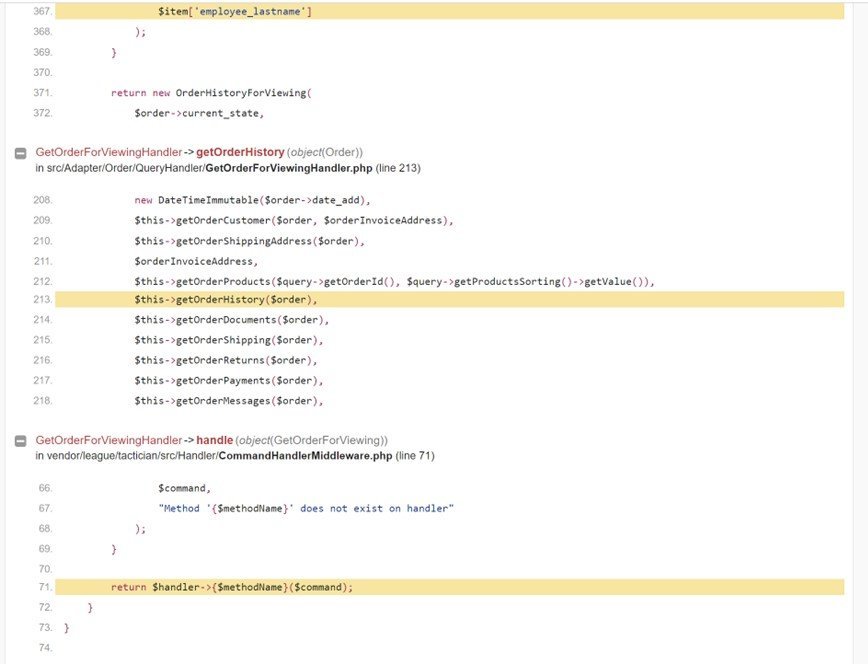Screen dimensions: 868x664
Task: Collapse the getOrderHistory stack trace block
Action: [20, 153]
